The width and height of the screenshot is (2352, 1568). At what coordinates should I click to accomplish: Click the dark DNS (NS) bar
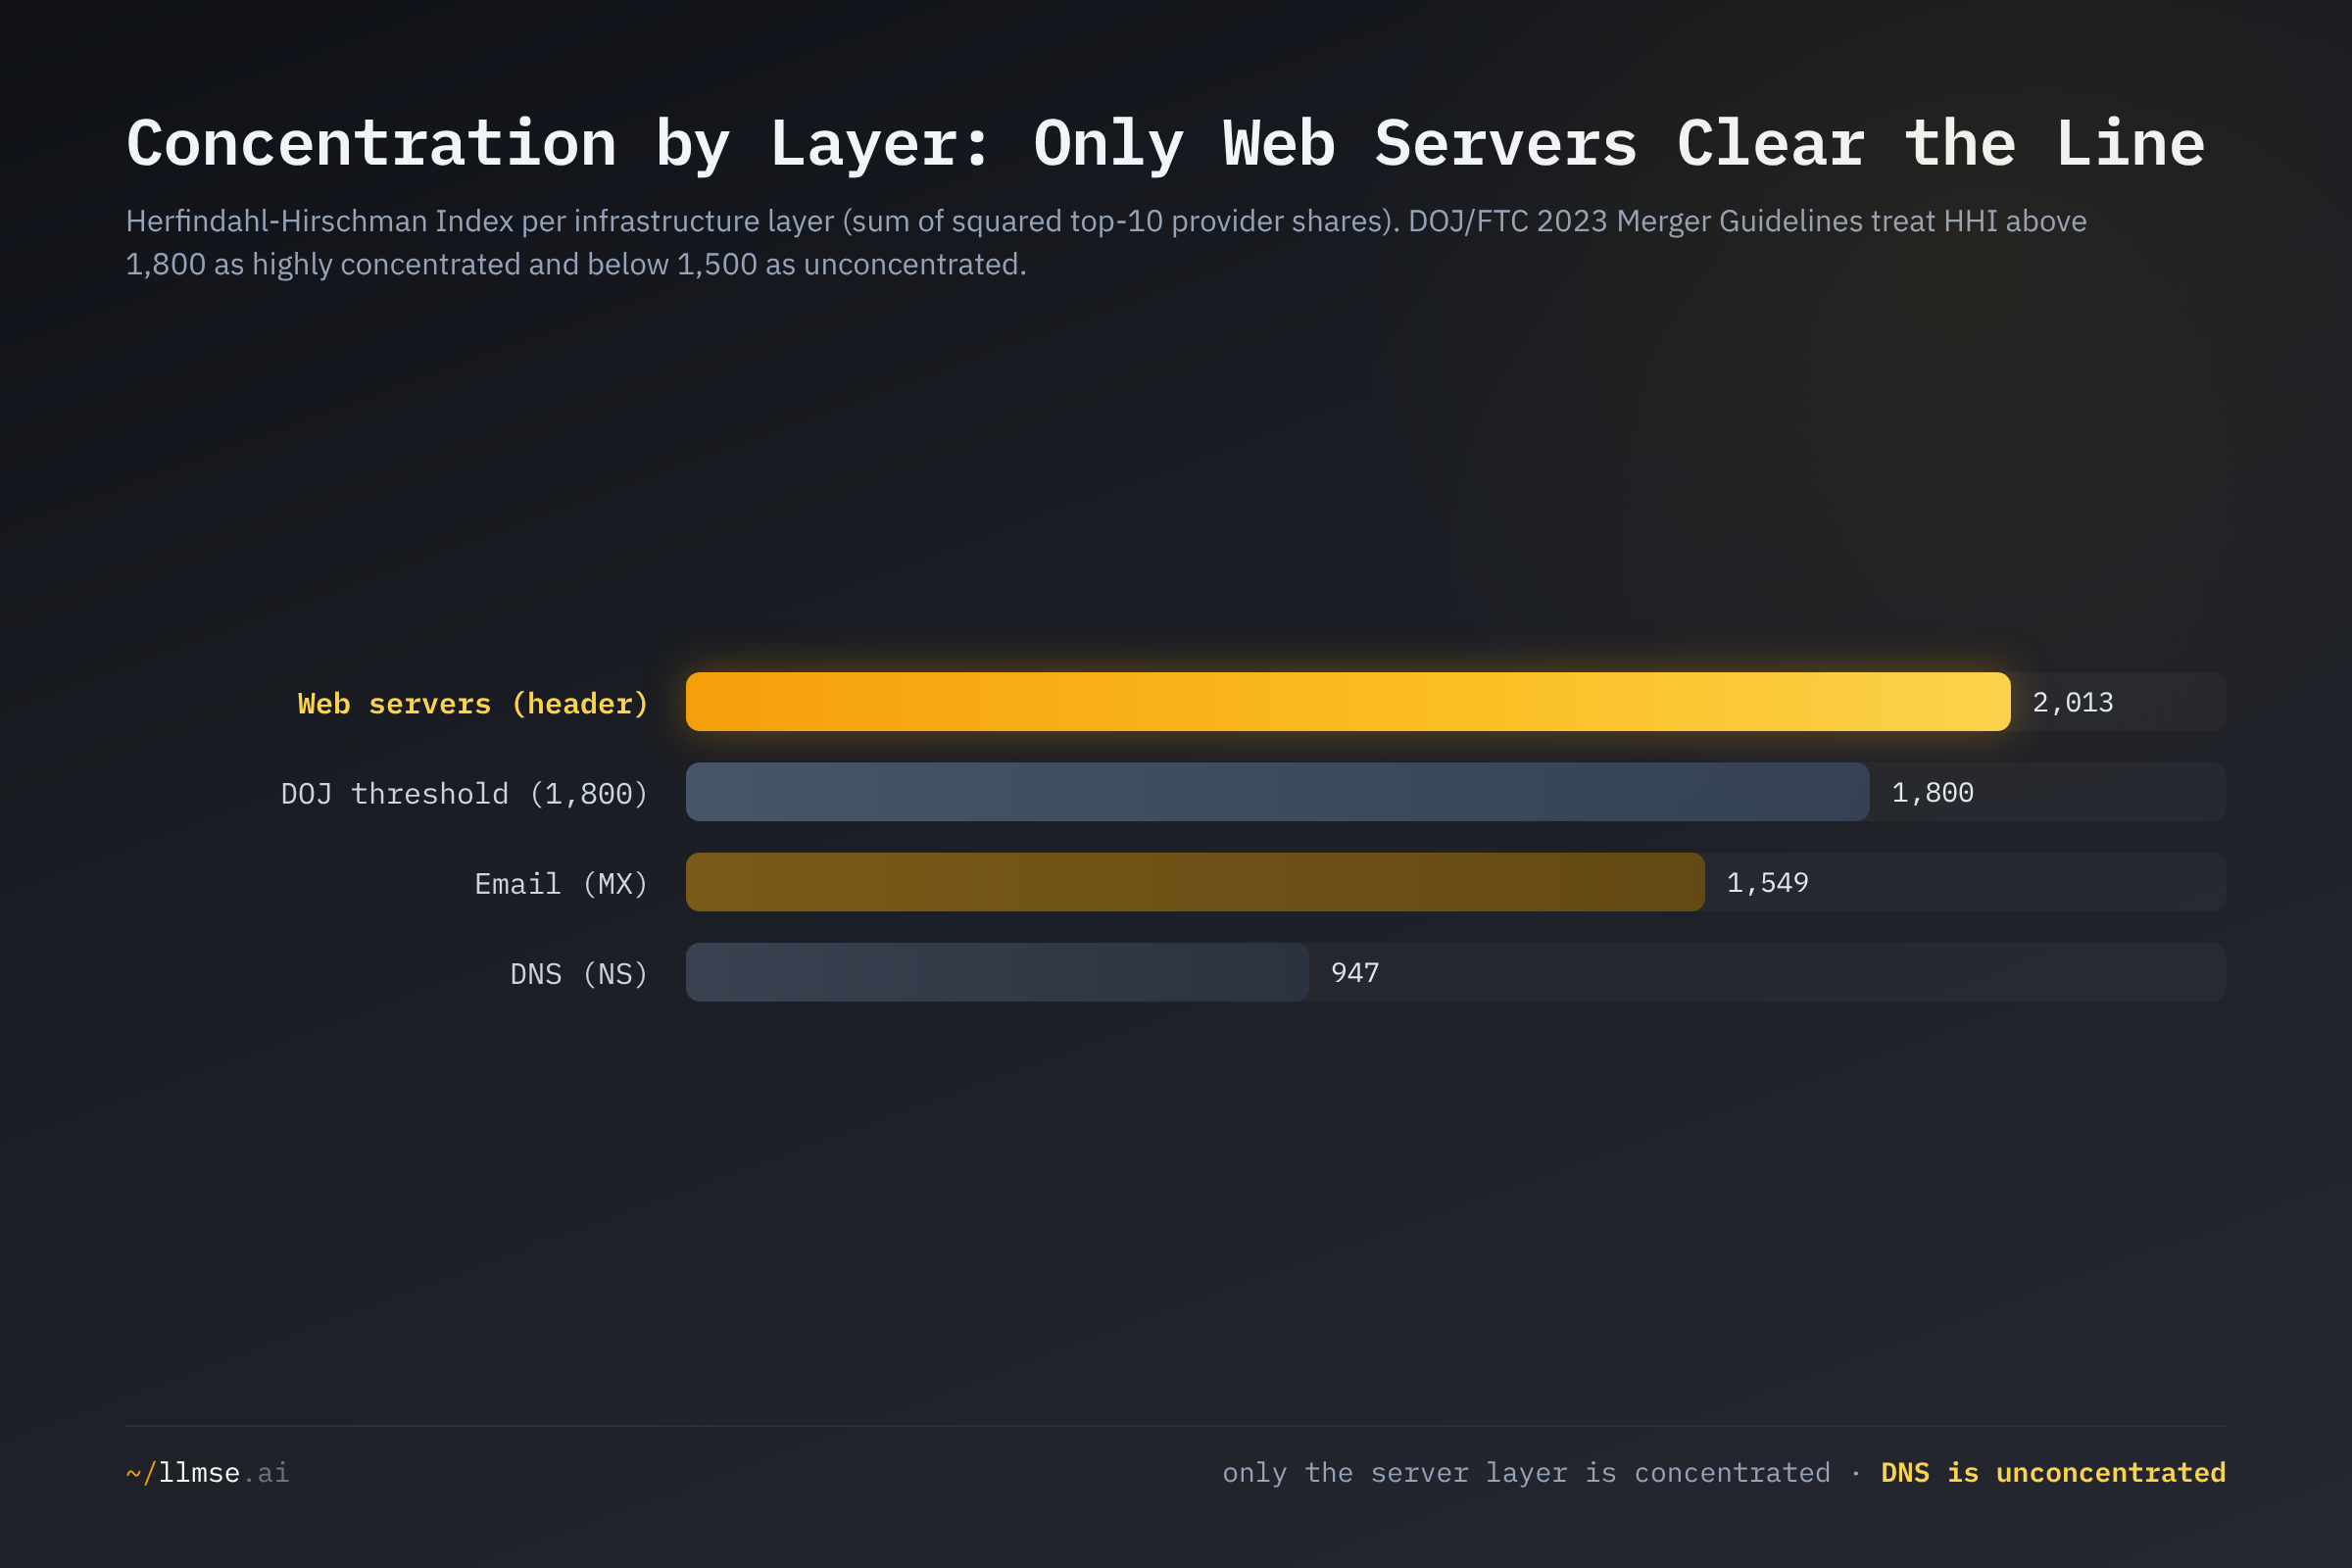(x=997, y=972)
